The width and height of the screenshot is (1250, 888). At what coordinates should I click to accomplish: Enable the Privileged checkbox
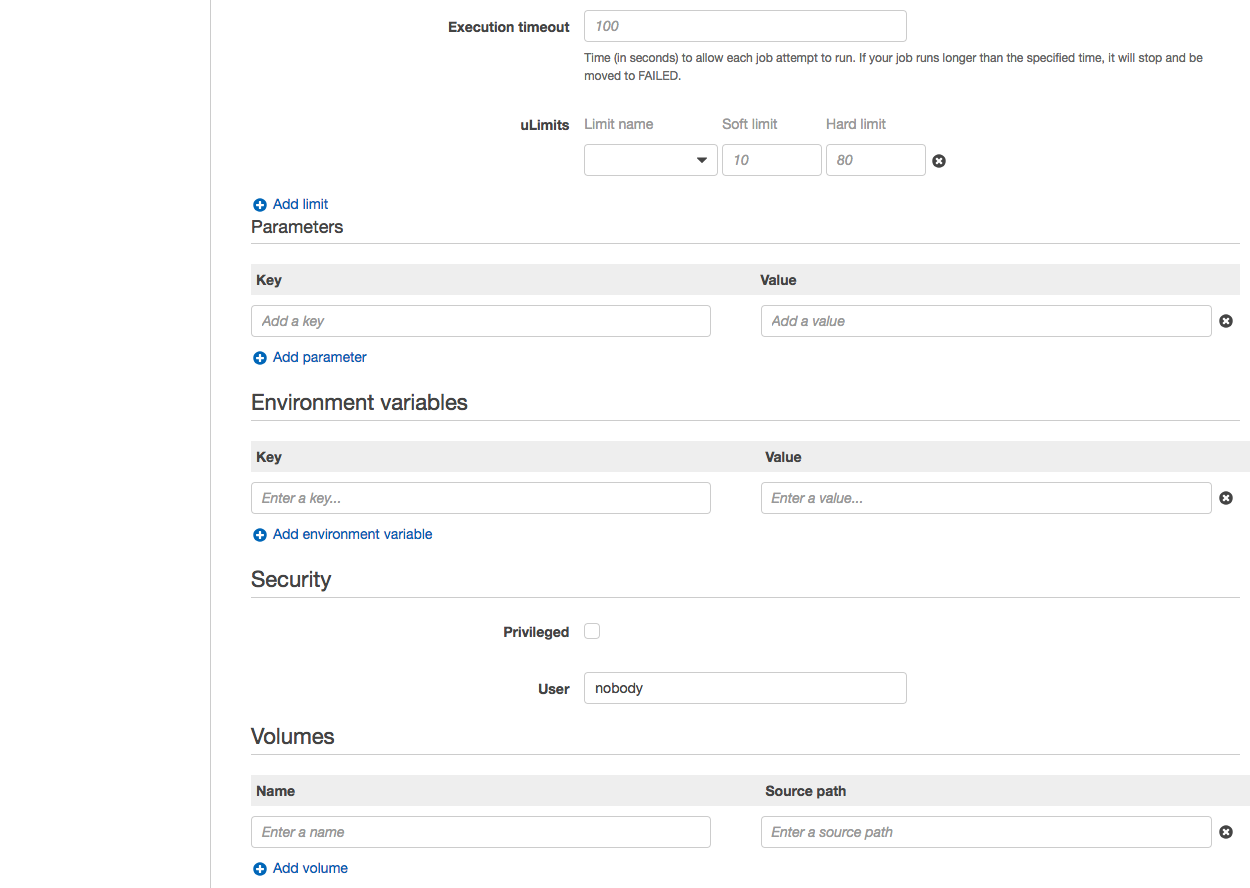click(592, 631)
